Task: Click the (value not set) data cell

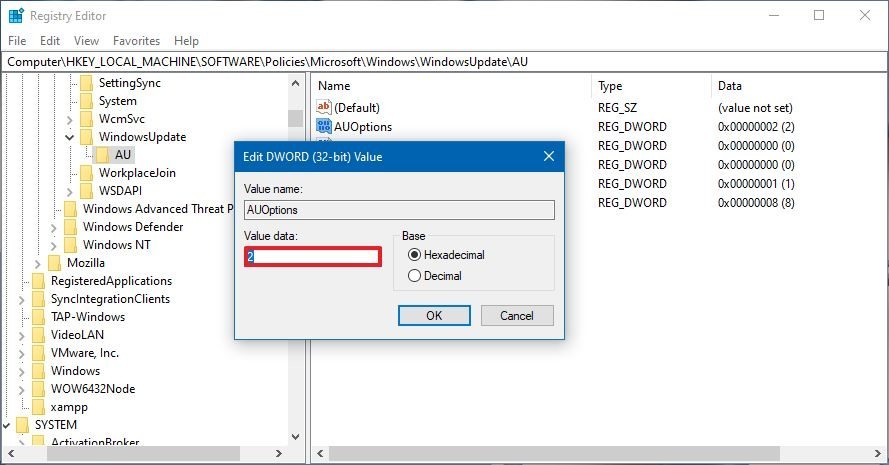Action: tap(755, 108)
